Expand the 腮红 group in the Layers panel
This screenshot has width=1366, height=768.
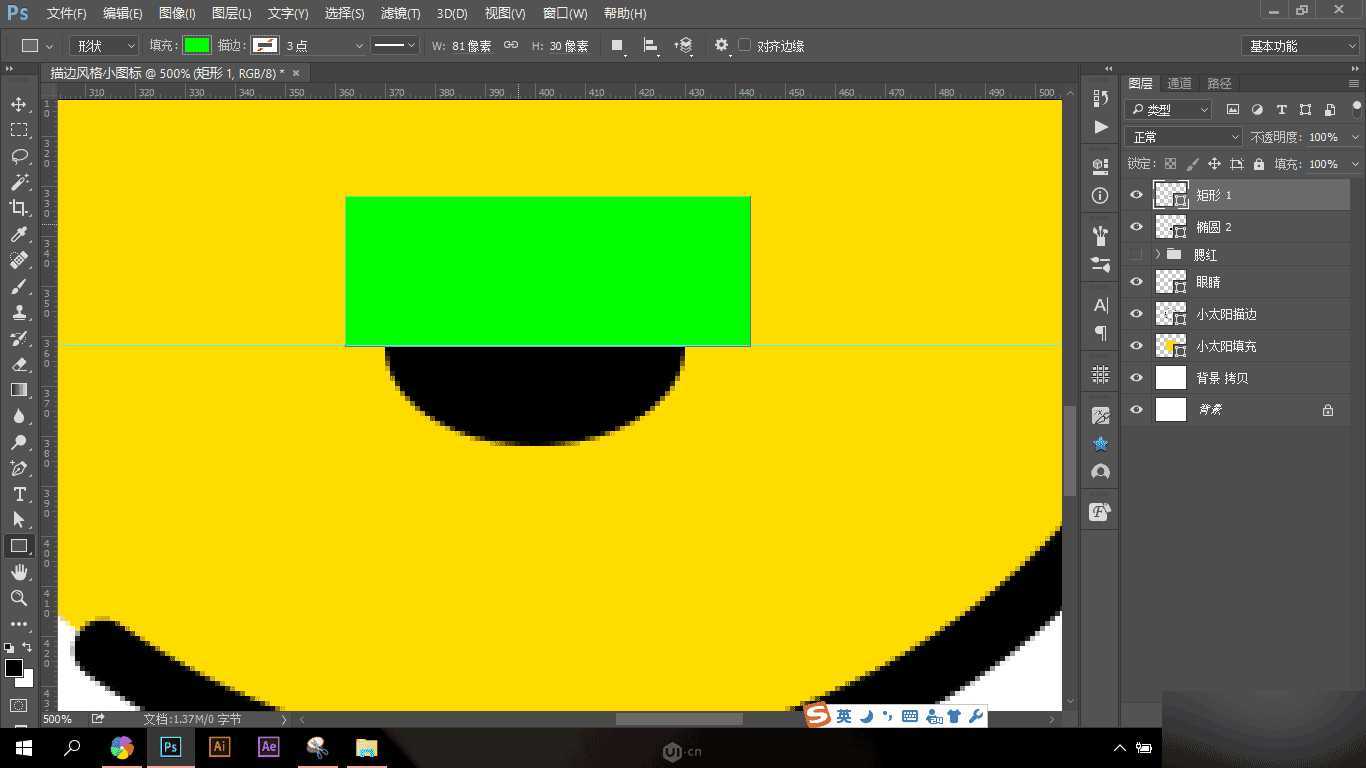pos(1157,254)
